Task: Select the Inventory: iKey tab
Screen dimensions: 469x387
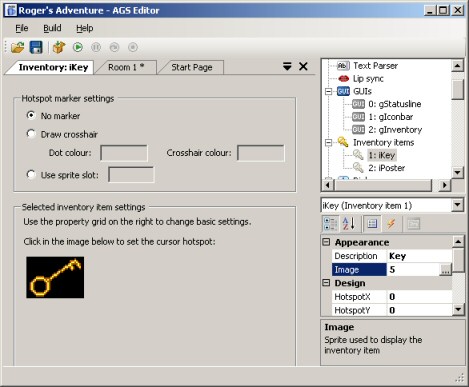Action: click(x=53, y=67)
